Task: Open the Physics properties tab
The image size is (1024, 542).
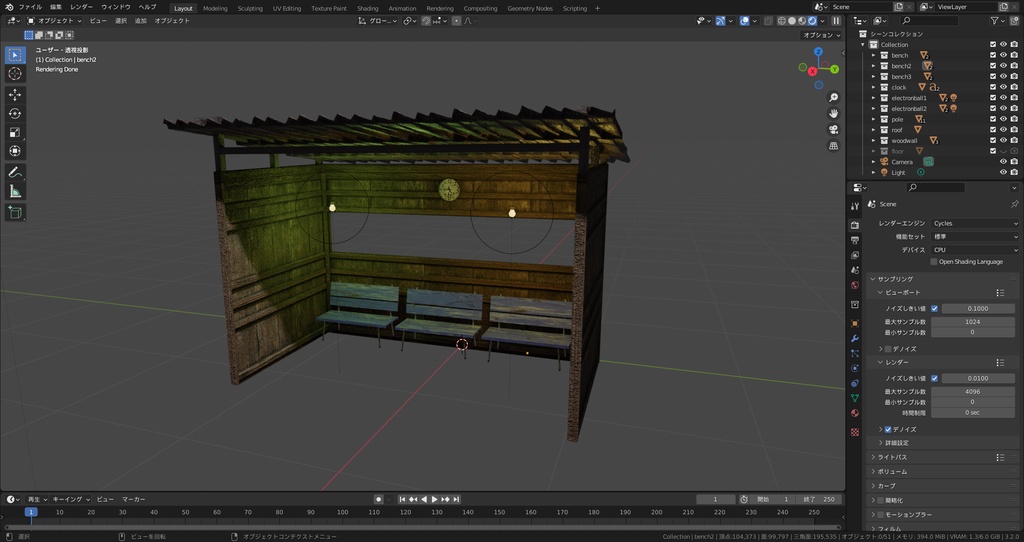Action: click(x=855, y=368)
